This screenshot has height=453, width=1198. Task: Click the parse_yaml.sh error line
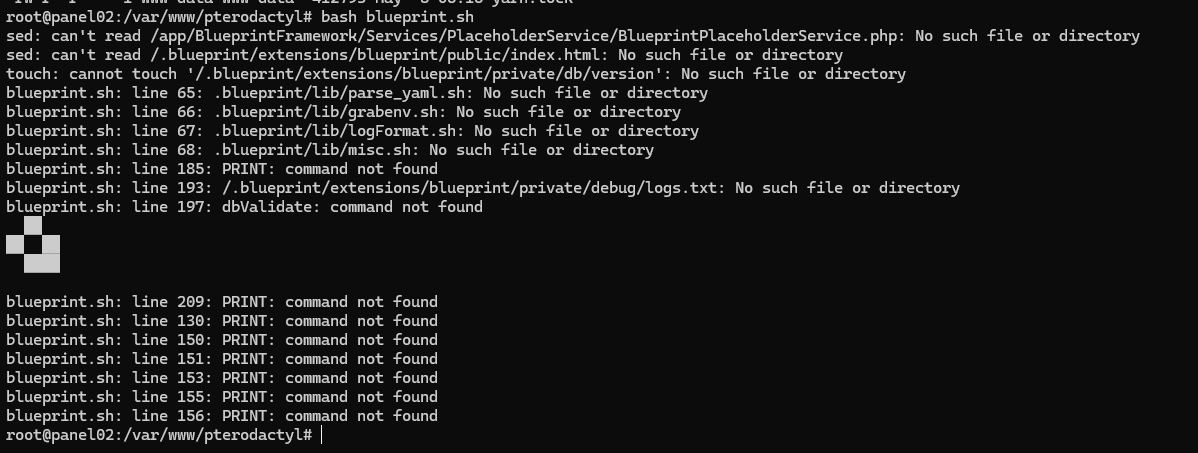point(357,93)
